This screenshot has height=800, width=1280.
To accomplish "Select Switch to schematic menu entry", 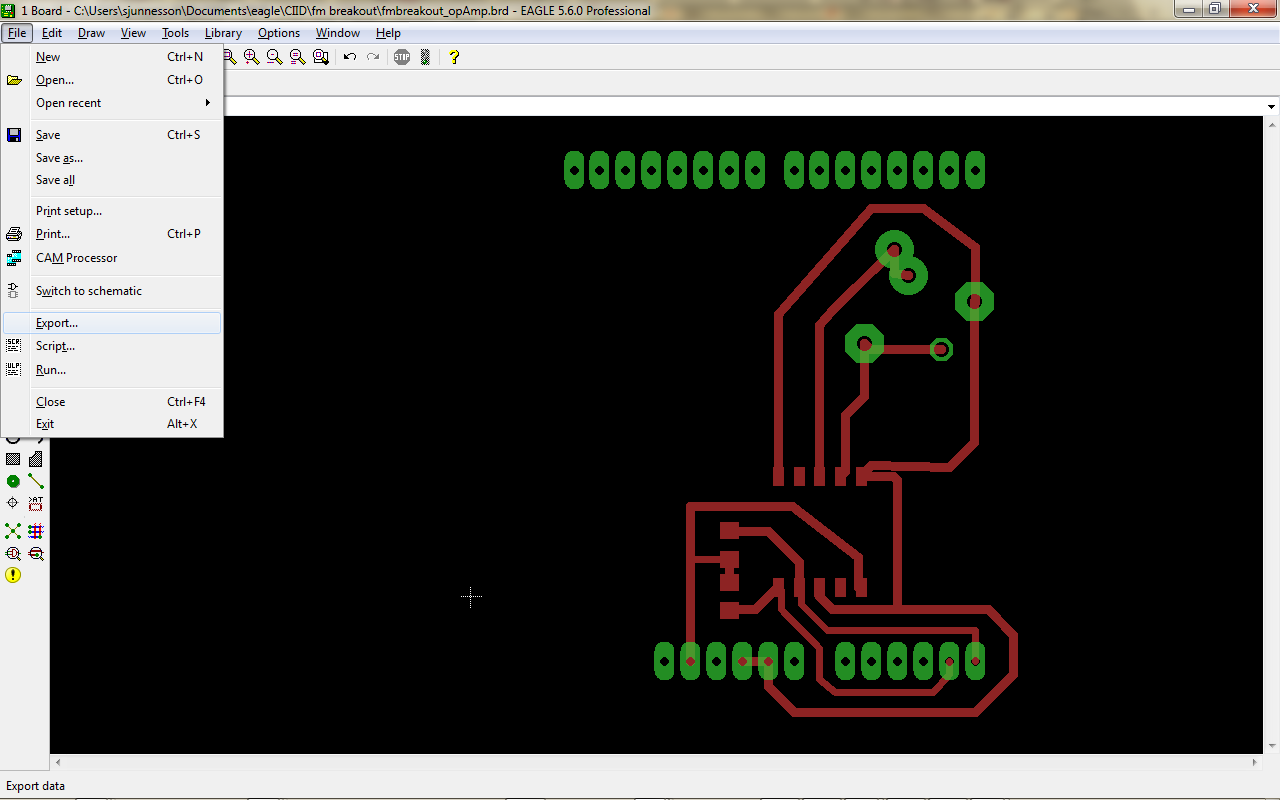I will [112, 291].
